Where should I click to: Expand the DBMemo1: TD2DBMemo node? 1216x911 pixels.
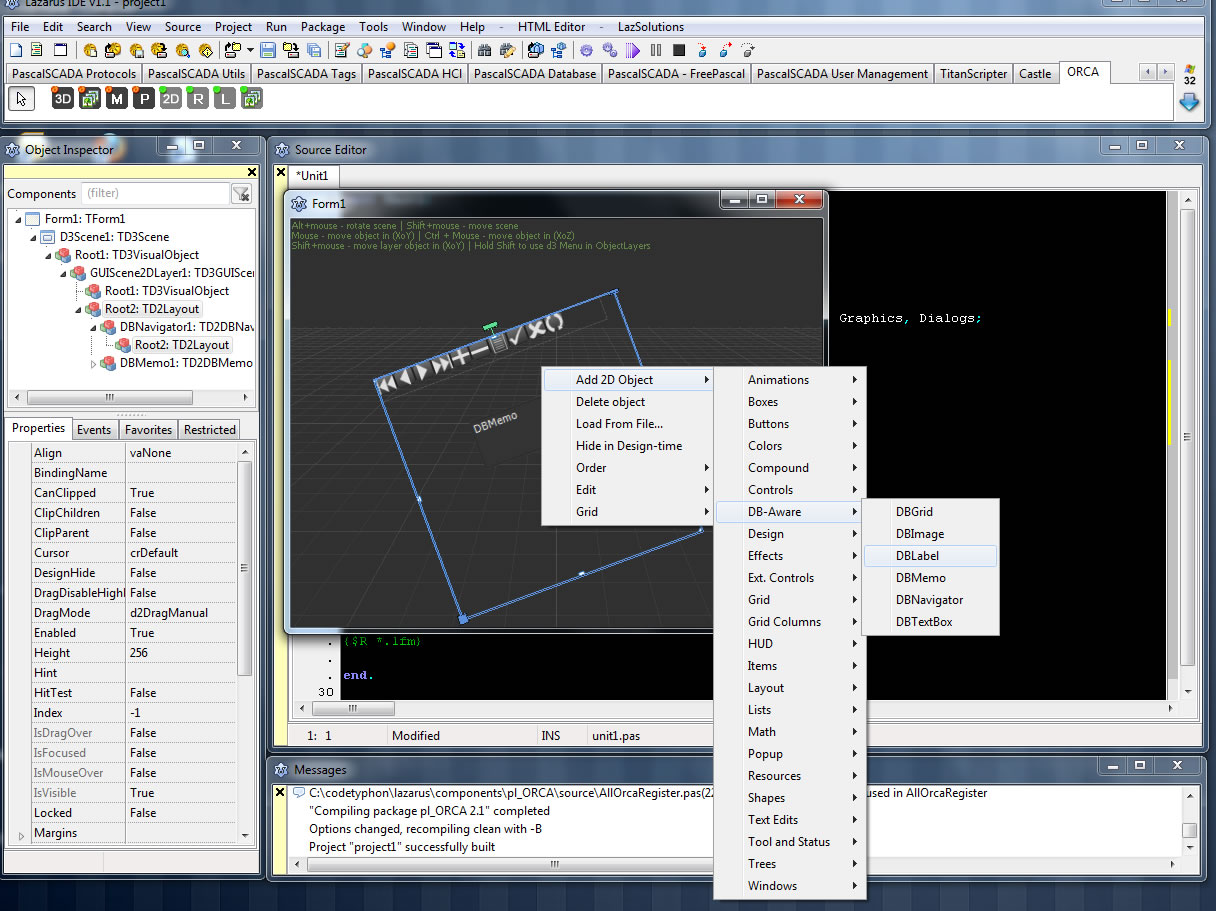(x=94, y=363)
